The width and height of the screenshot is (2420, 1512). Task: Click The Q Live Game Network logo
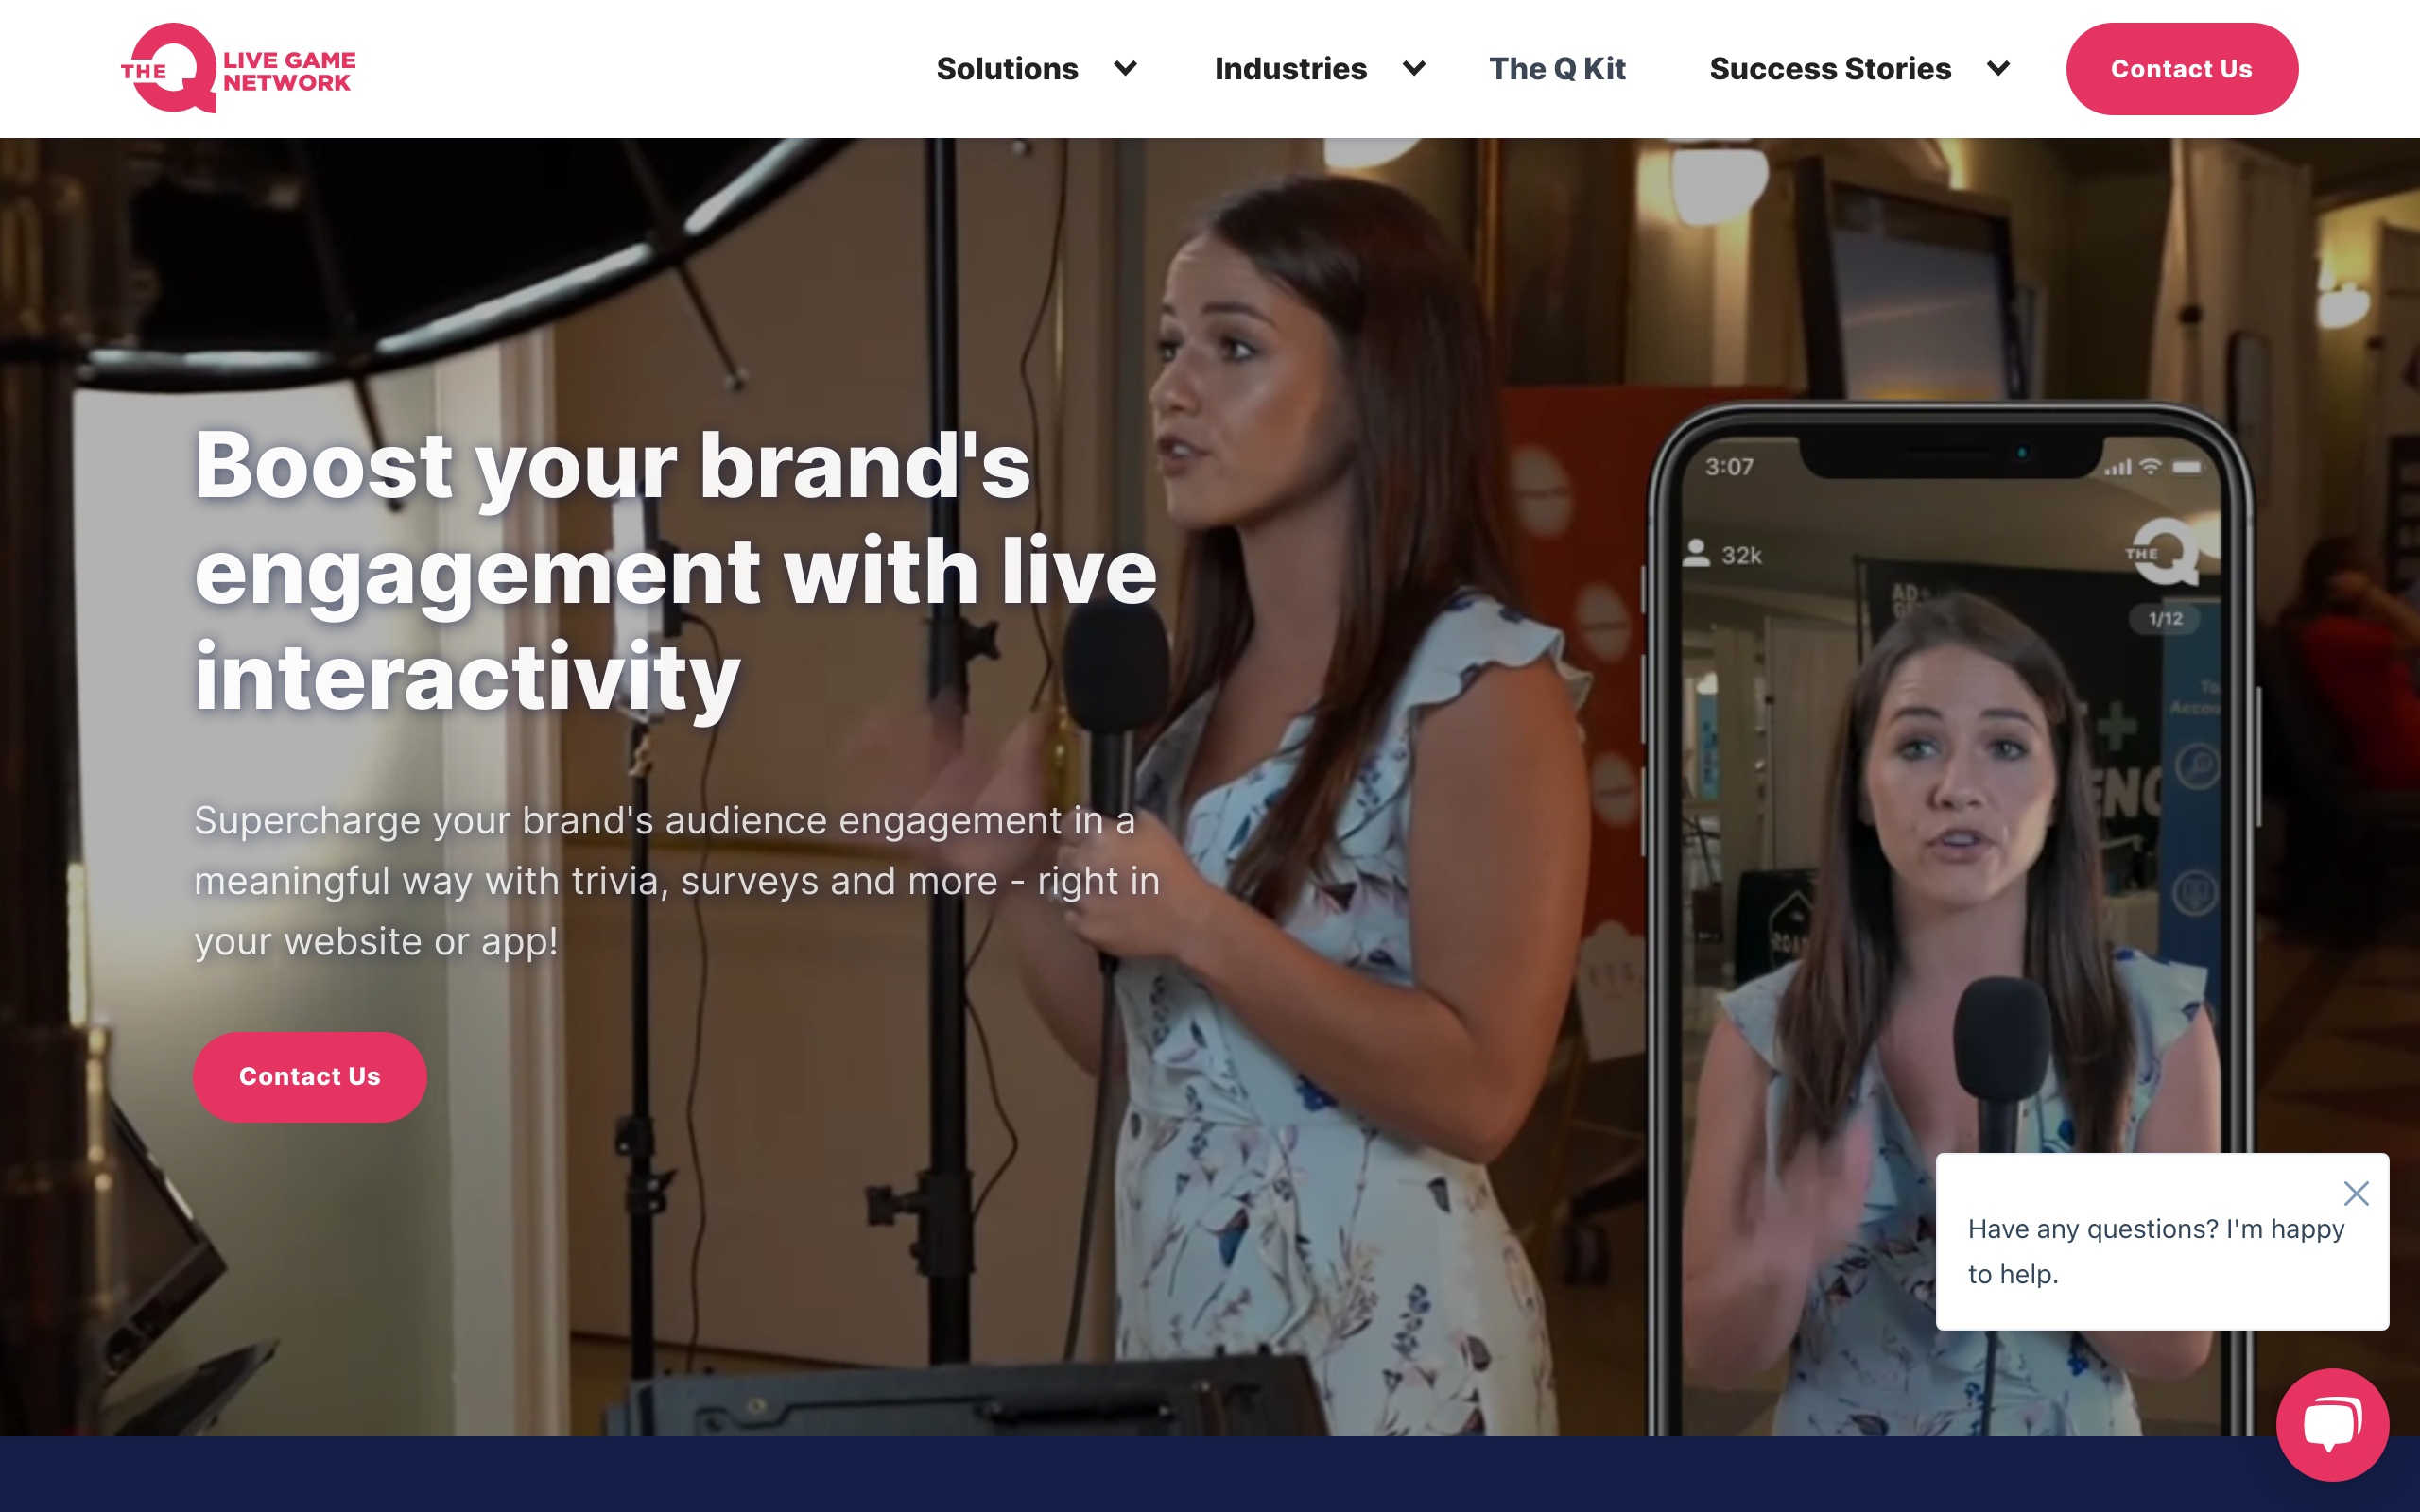[x=238, y=68]
